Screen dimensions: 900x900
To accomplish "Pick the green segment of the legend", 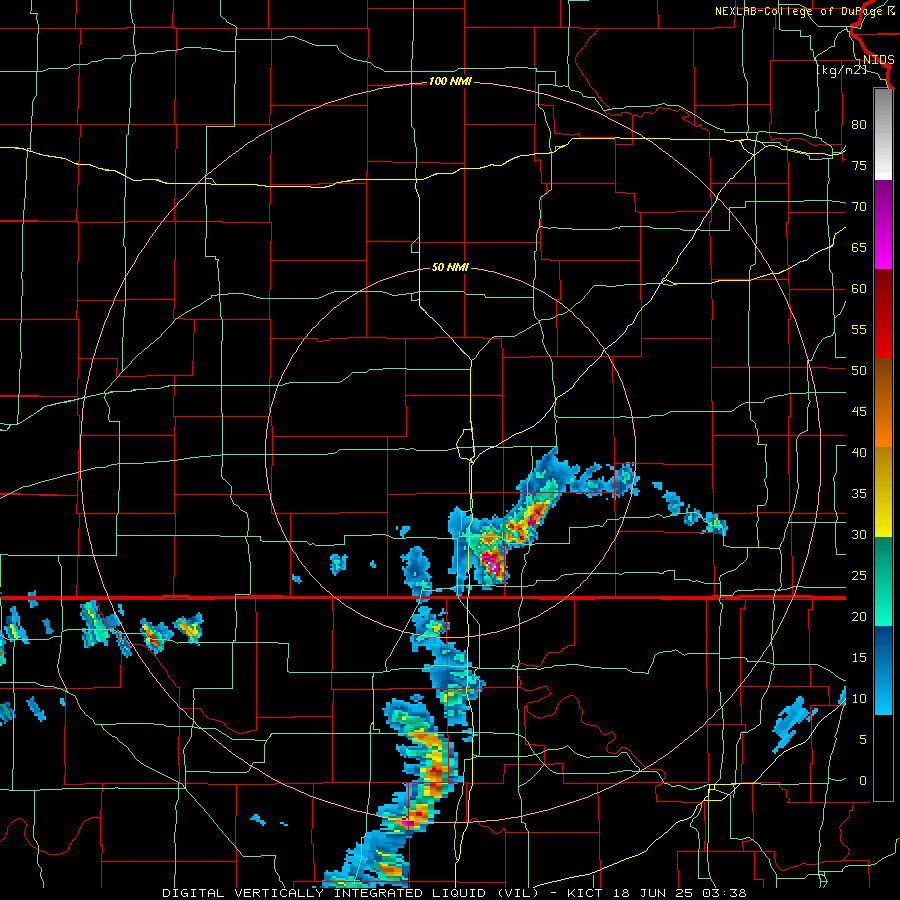I will 883,581.
